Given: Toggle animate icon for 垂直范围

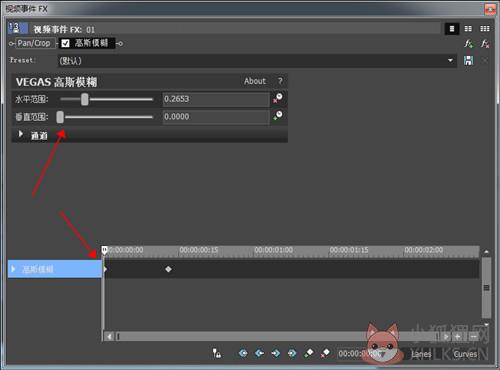Looking at the screenshot, I should pyautogui.click(x=278, y=116).
